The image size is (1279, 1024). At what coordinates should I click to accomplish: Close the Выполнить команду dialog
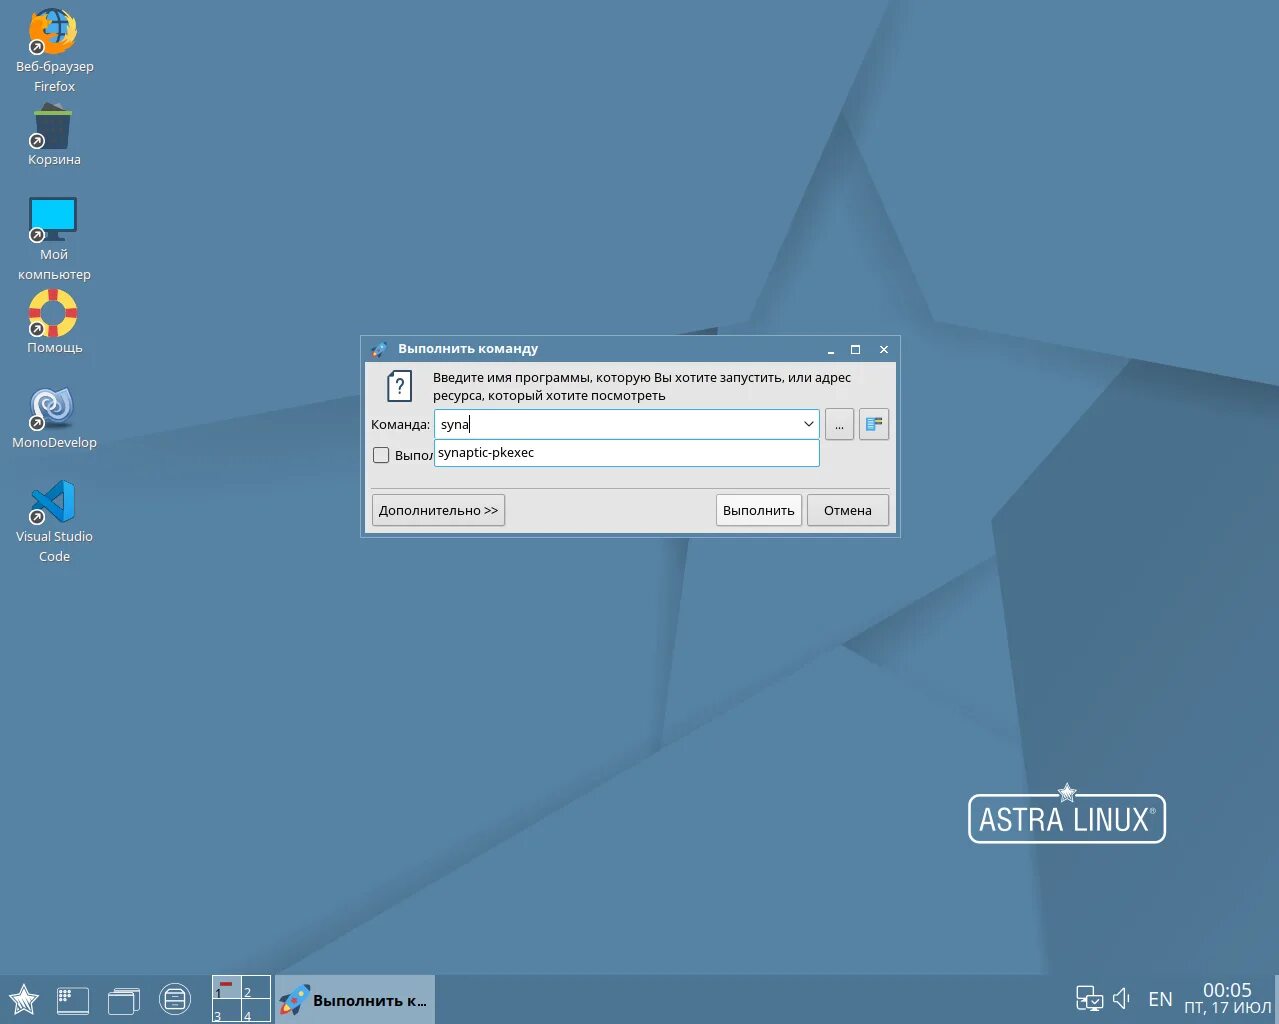coord(884,349)
